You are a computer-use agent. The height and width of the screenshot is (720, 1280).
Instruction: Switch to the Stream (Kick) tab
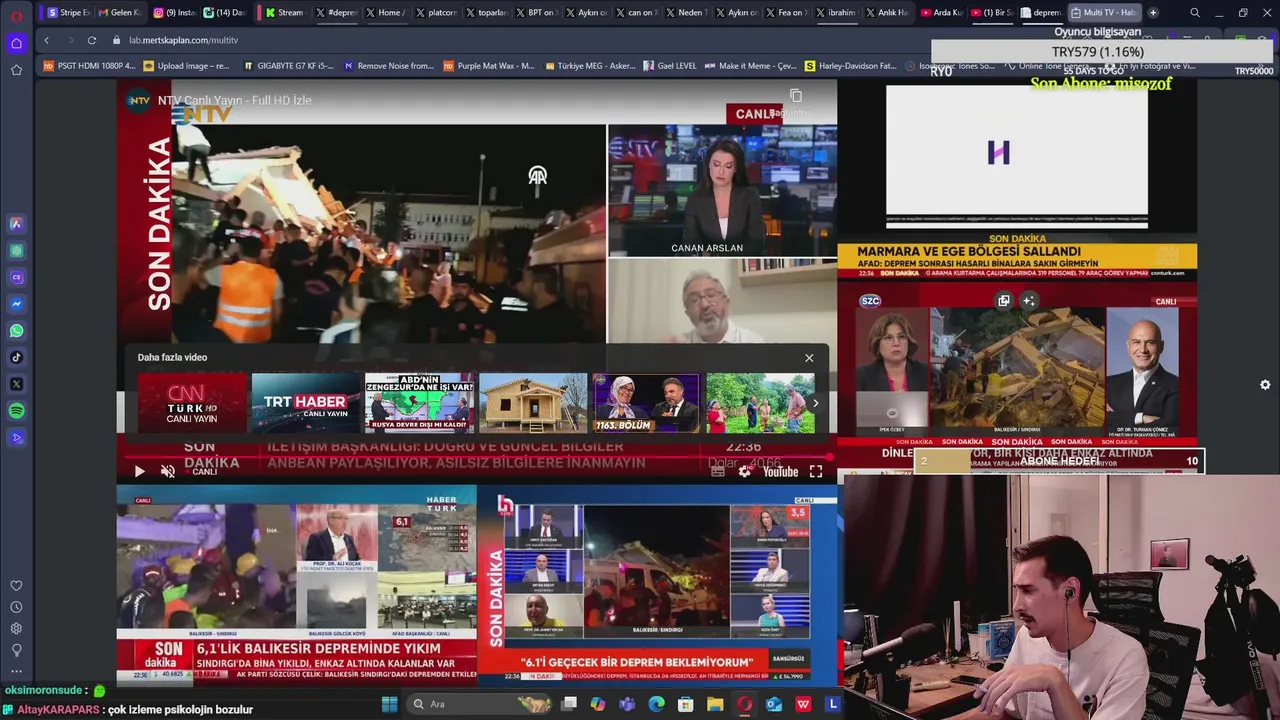pos(284,13)
